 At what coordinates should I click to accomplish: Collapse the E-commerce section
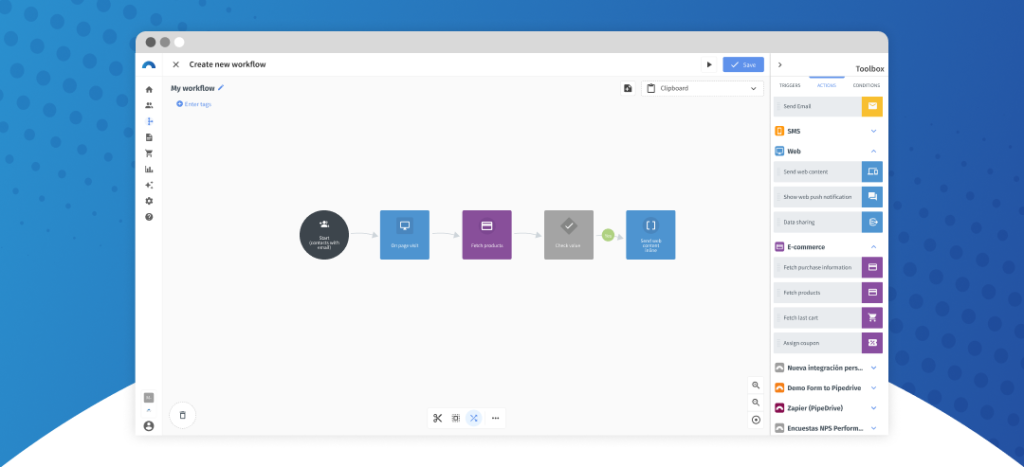[873, 246]
